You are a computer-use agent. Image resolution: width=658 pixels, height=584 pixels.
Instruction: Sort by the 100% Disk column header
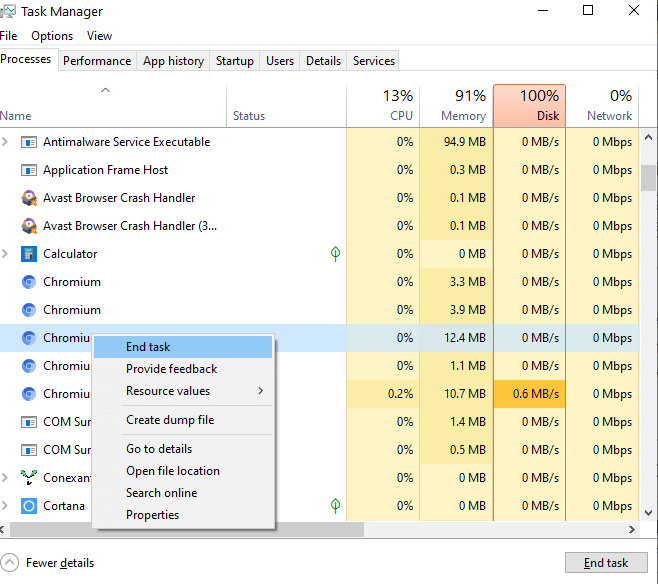tap(530, 106)
